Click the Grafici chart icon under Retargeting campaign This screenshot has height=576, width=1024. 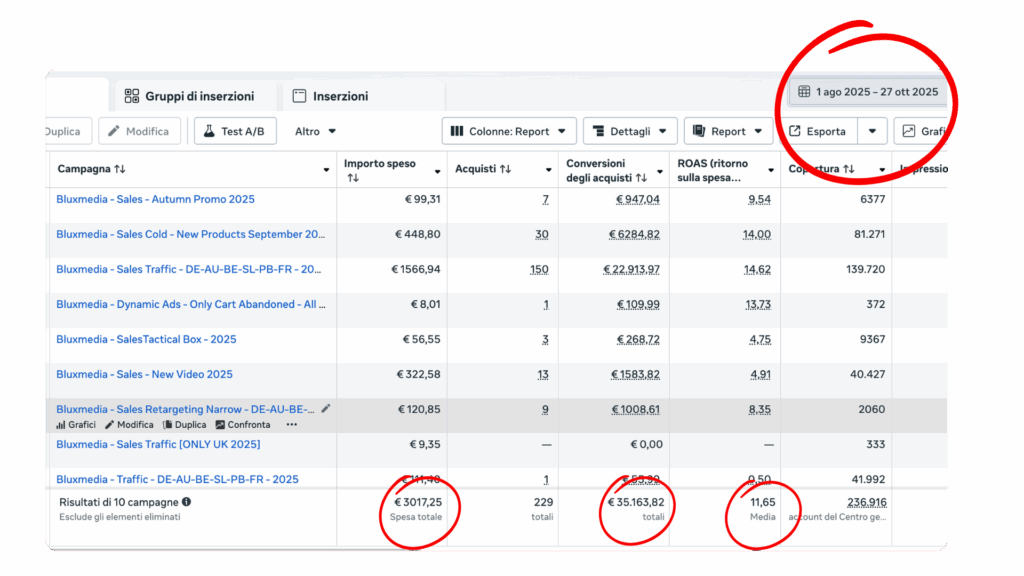[61, 425]
